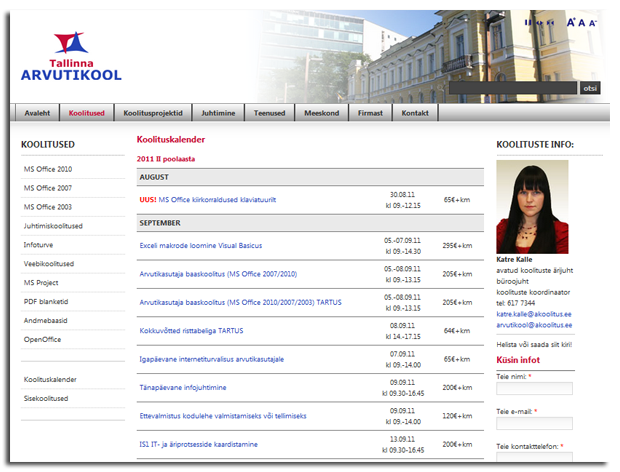
Task: Select the Kontakt tab
Action: (415, 113)
